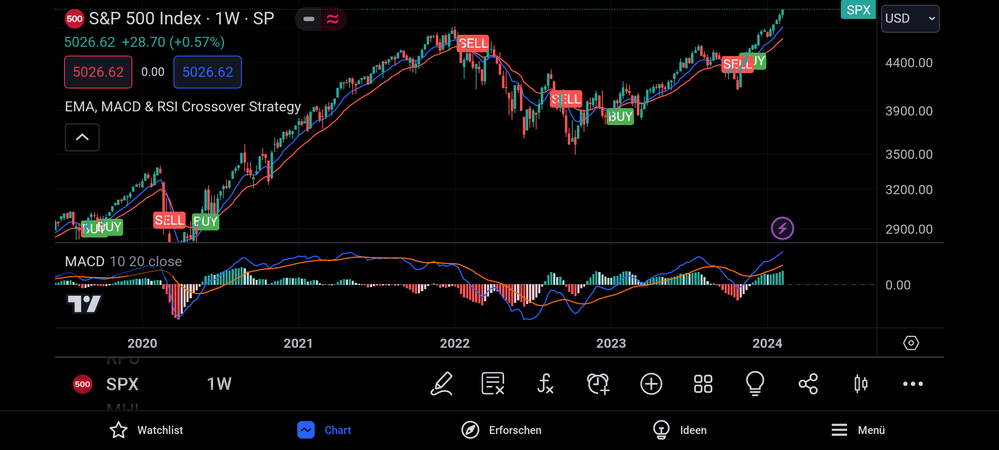Open the Menü tab
The image size is (999, 450).
tap(858, 430)
